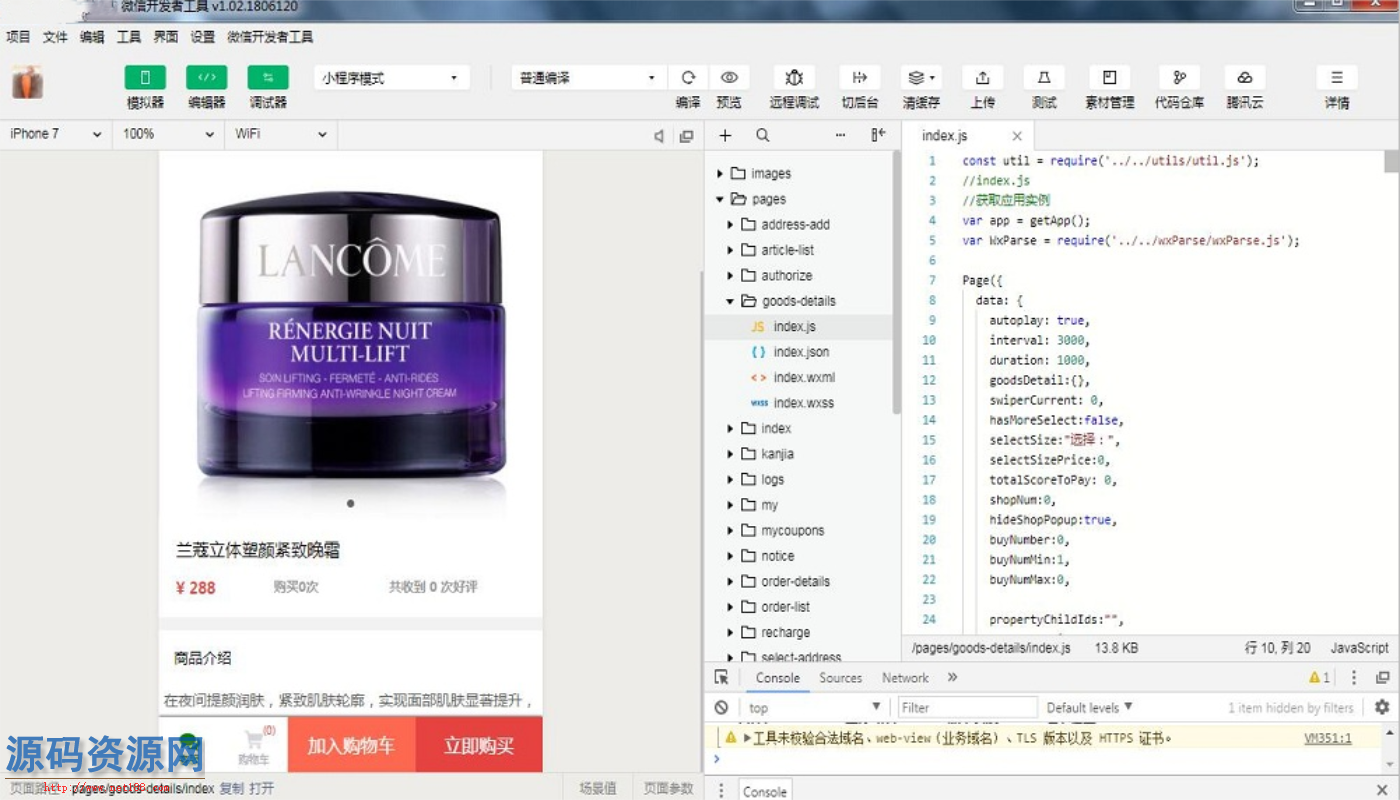The width and height of the screenshot is (1400, 800).
Task: Open the WiFi network dropdown
Action: coord(280,134)
